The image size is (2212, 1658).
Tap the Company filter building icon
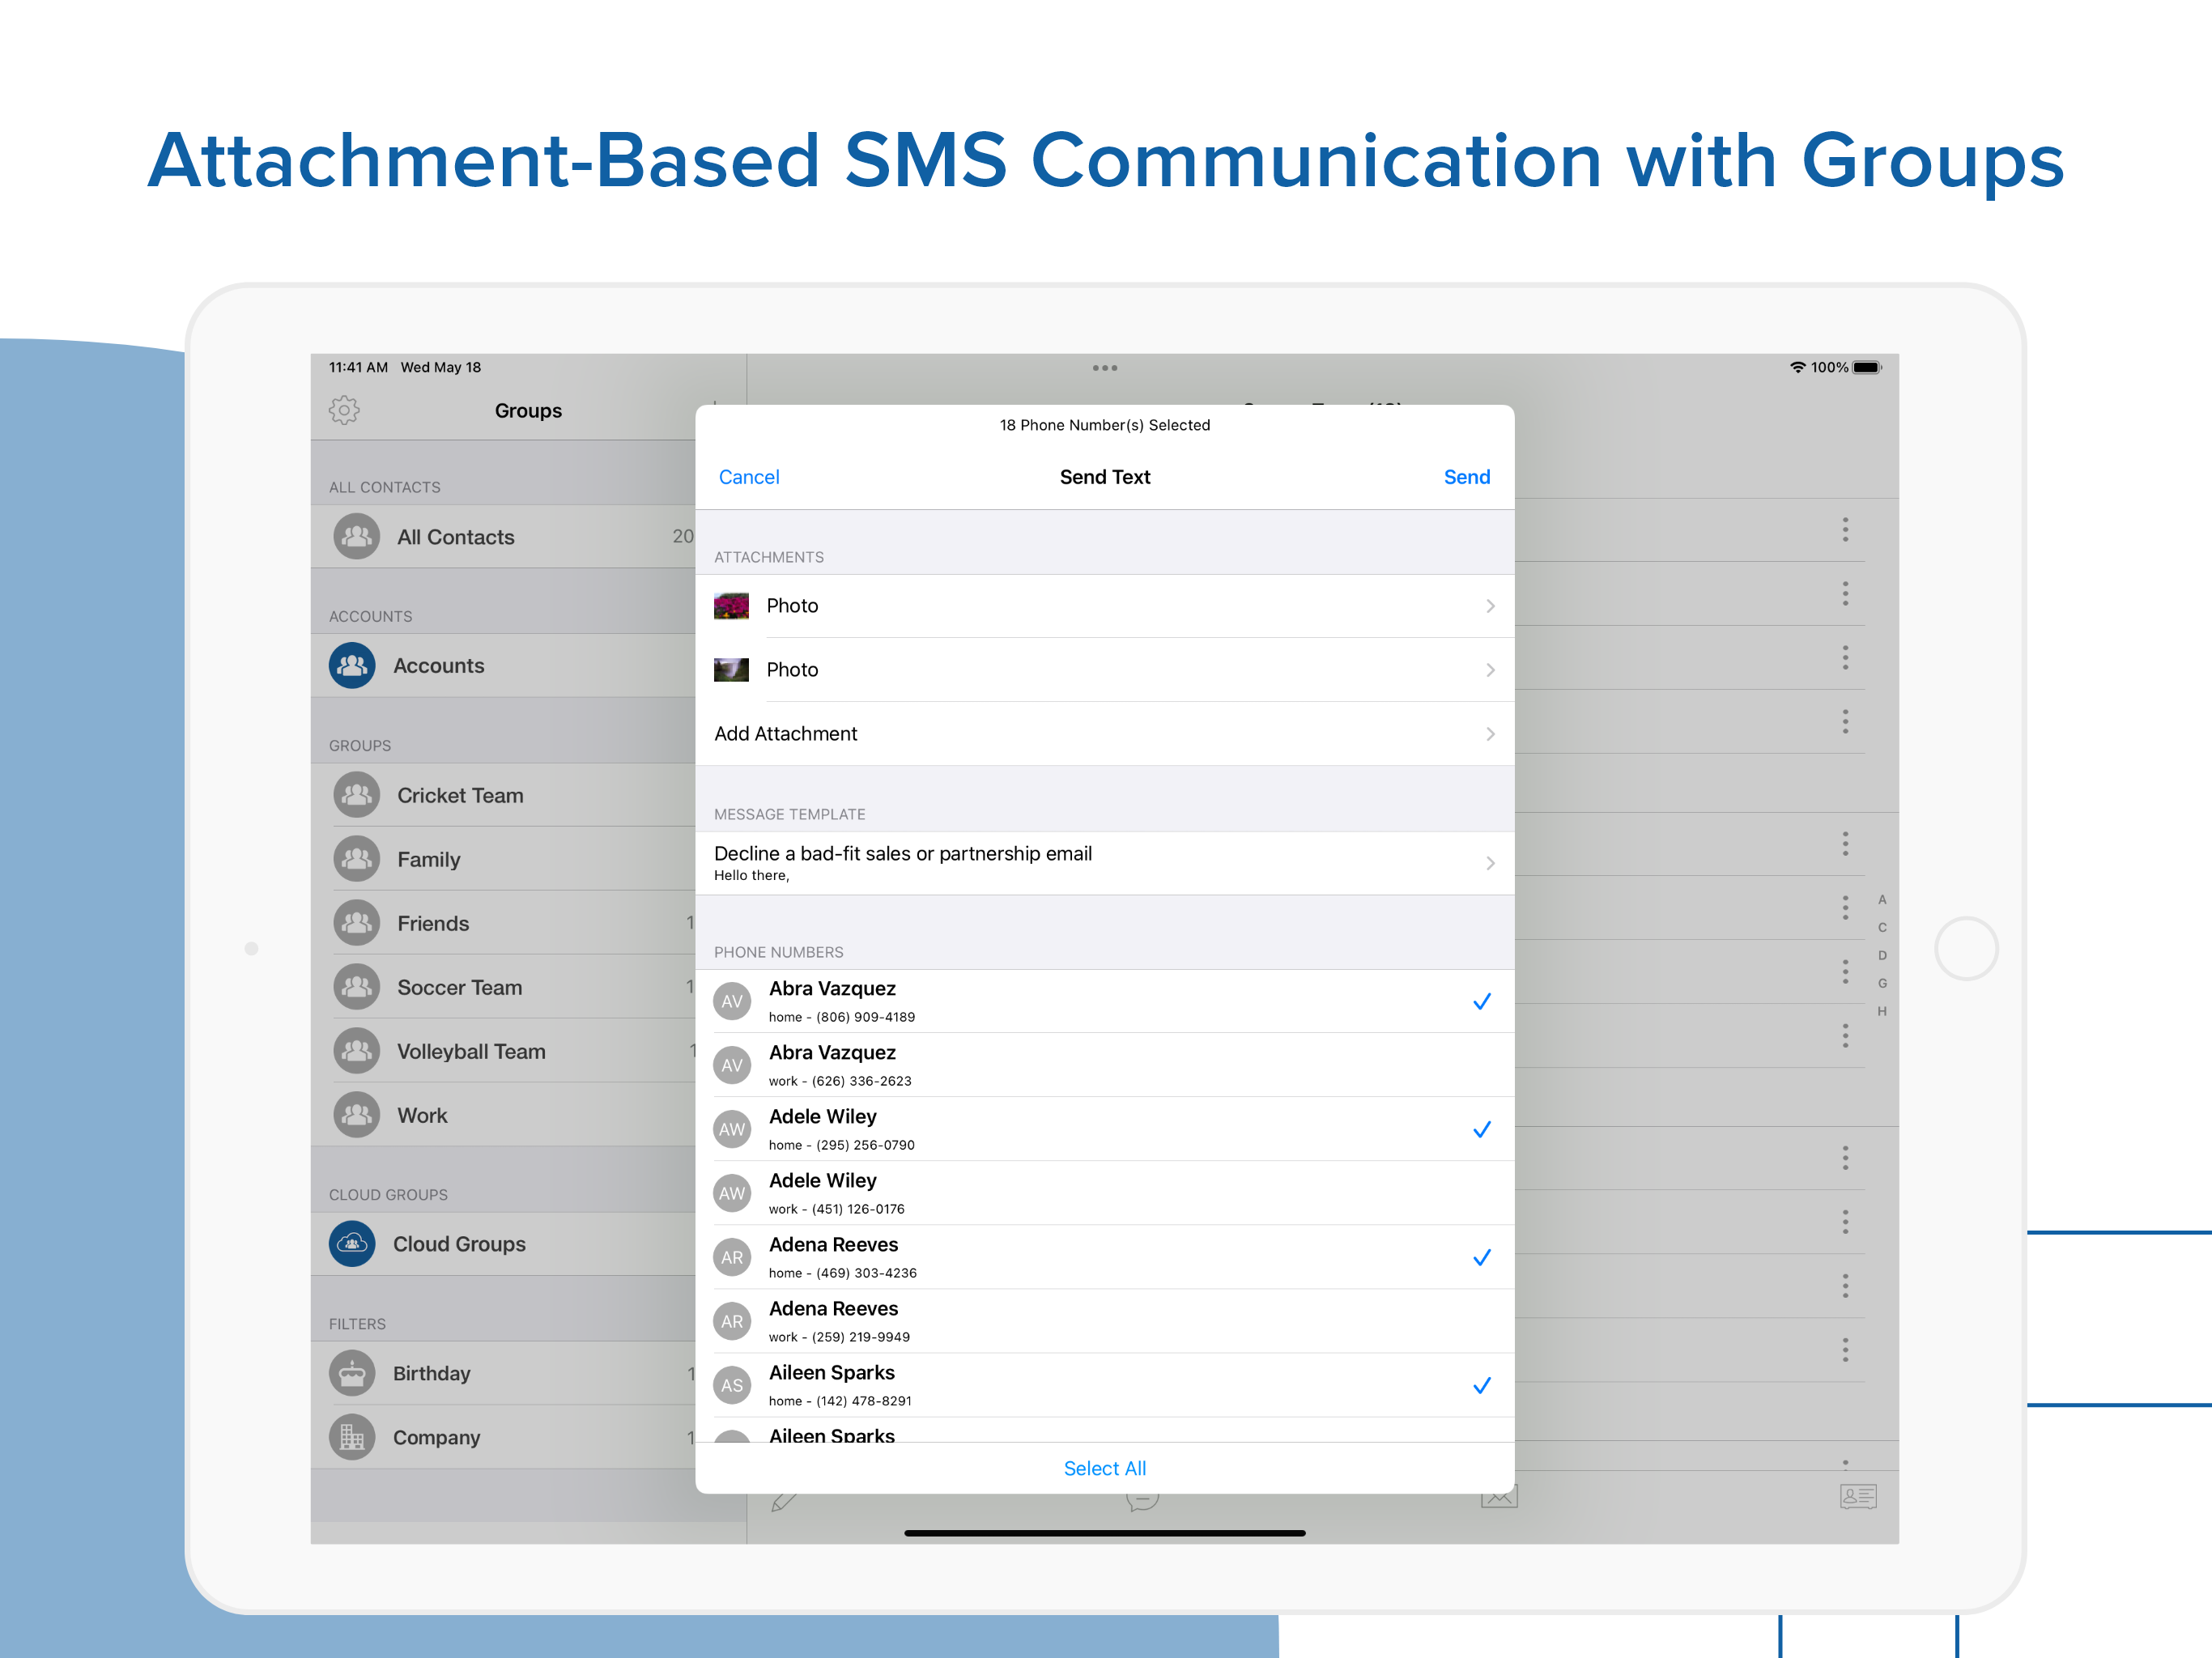[x=352, y=1437]
